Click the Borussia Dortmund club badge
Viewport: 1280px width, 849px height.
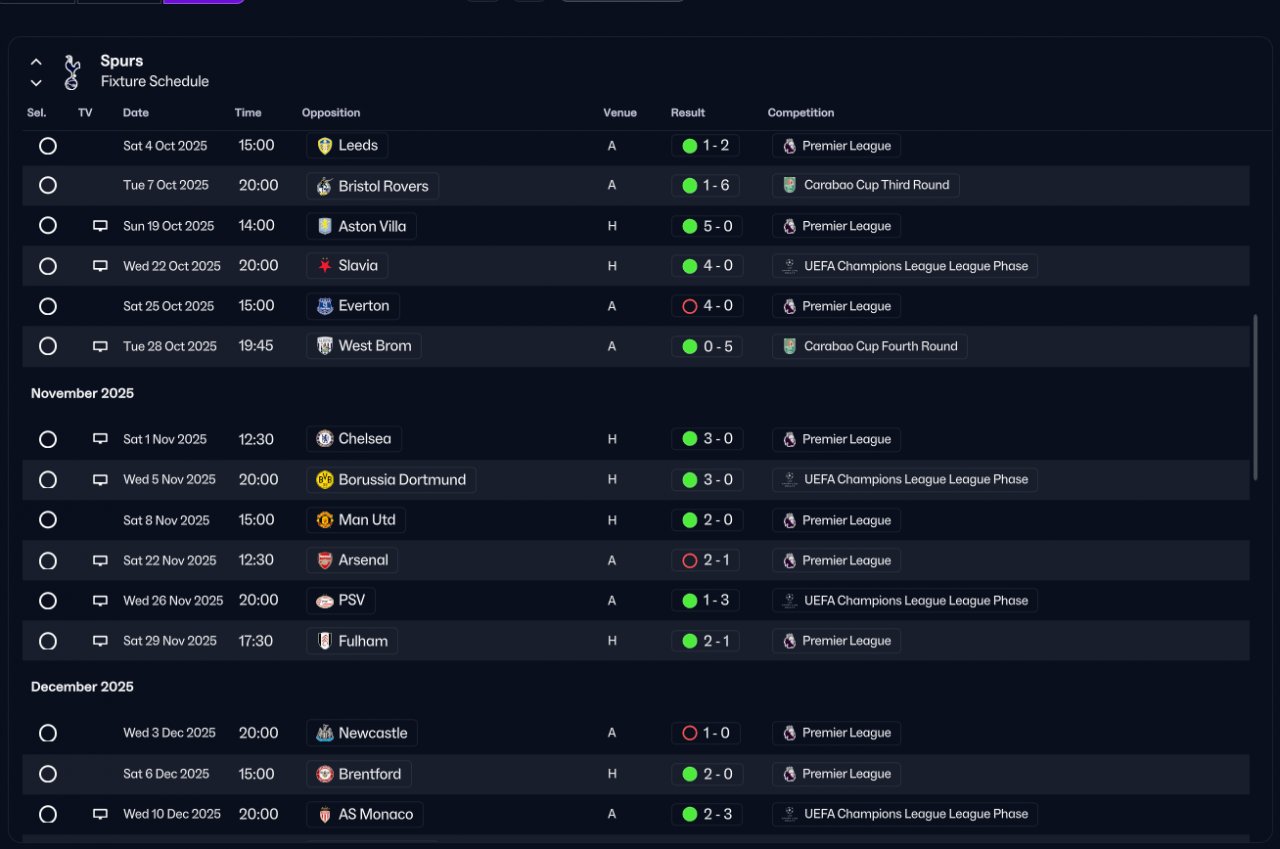[324, 480]
